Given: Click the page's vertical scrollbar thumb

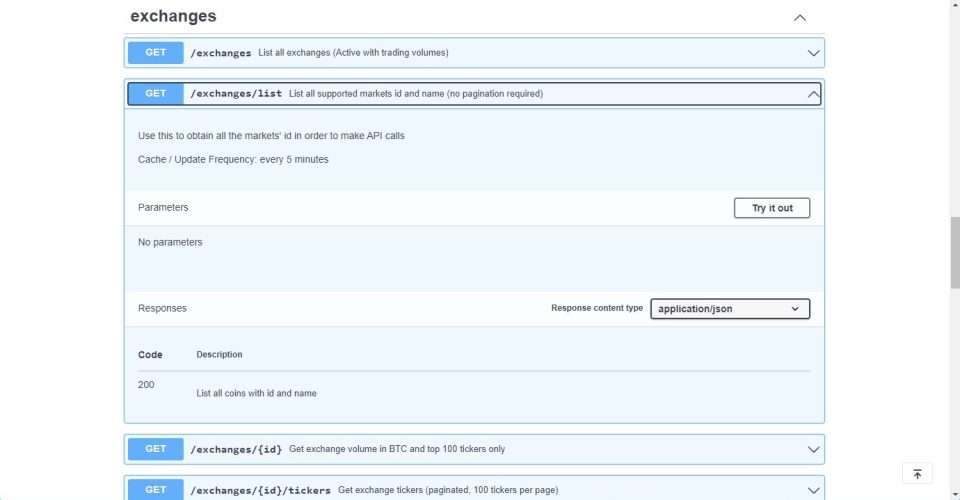Looking at the screenshot, I should 954,252.
